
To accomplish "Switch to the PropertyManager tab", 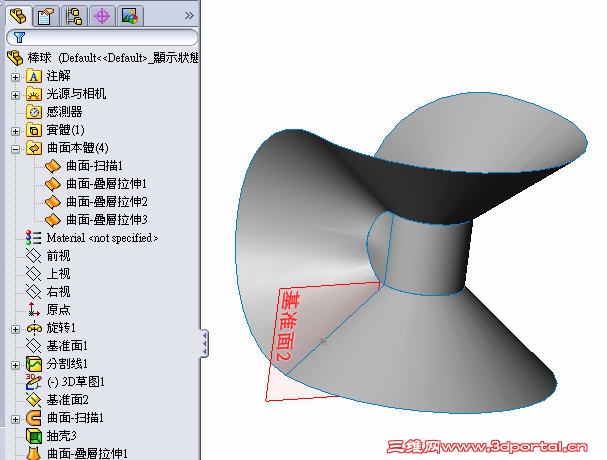I will pos(46,16).
